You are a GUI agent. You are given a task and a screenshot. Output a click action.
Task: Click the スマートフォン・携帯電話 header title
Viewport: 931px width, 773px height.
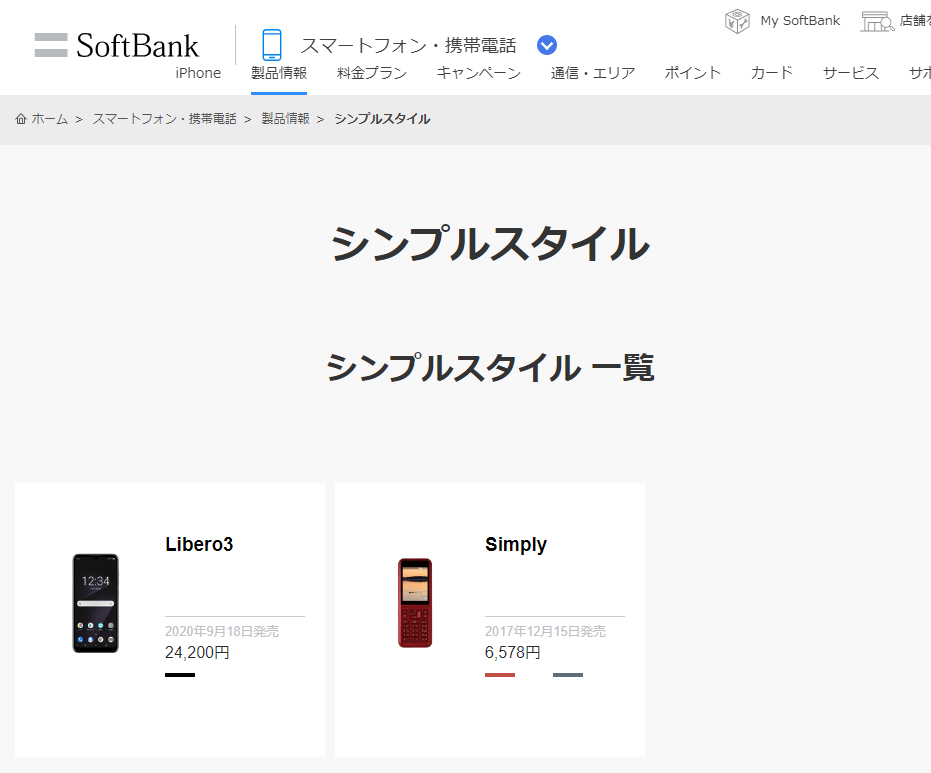pyautogui.click(x=408, y=46)
